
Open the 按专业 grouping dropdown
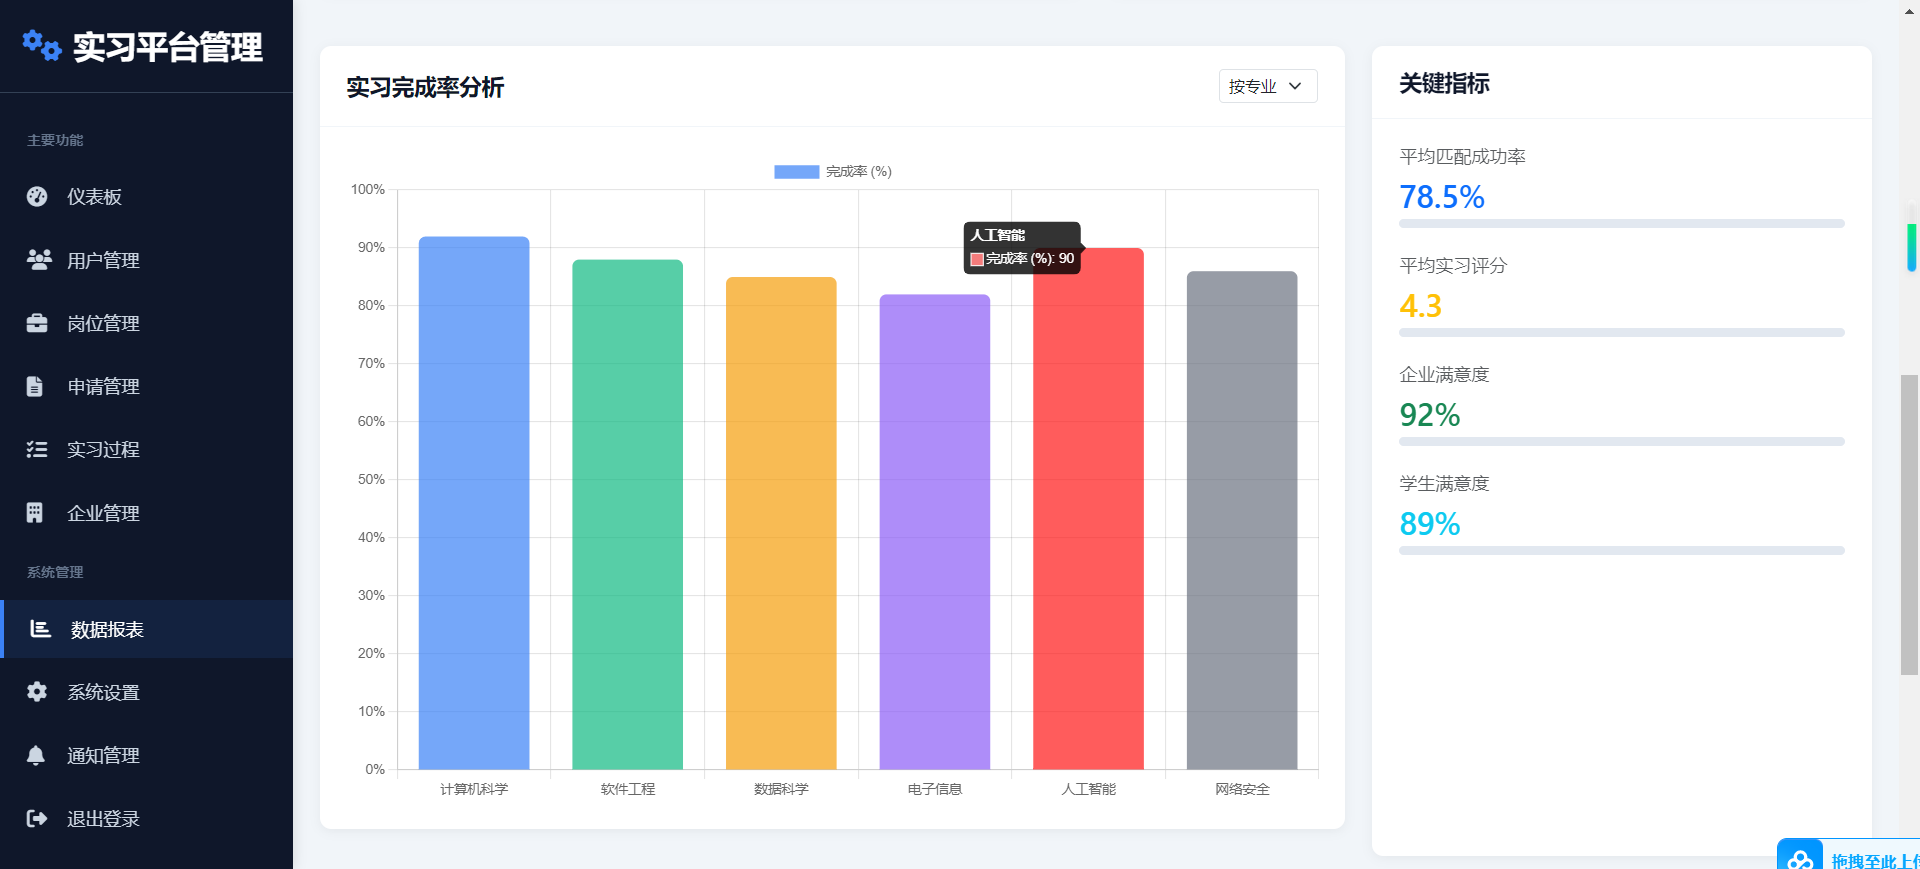(x=1267, y=86)
